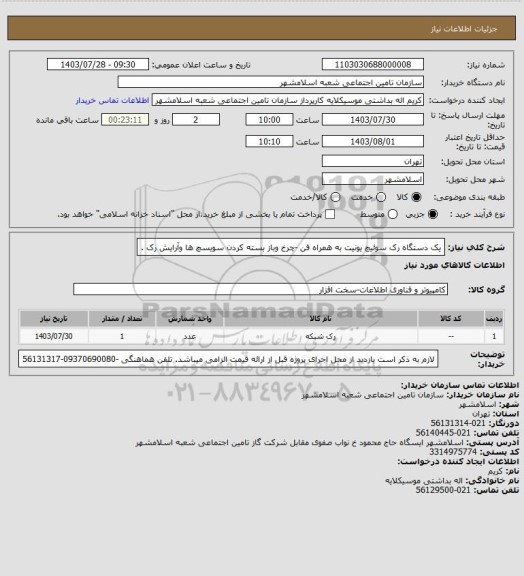The height and width of the screenshot is (576, 524).
Task: Click the جزئیات اطلاعات نیاز header title
Action: tap(464, 29)
